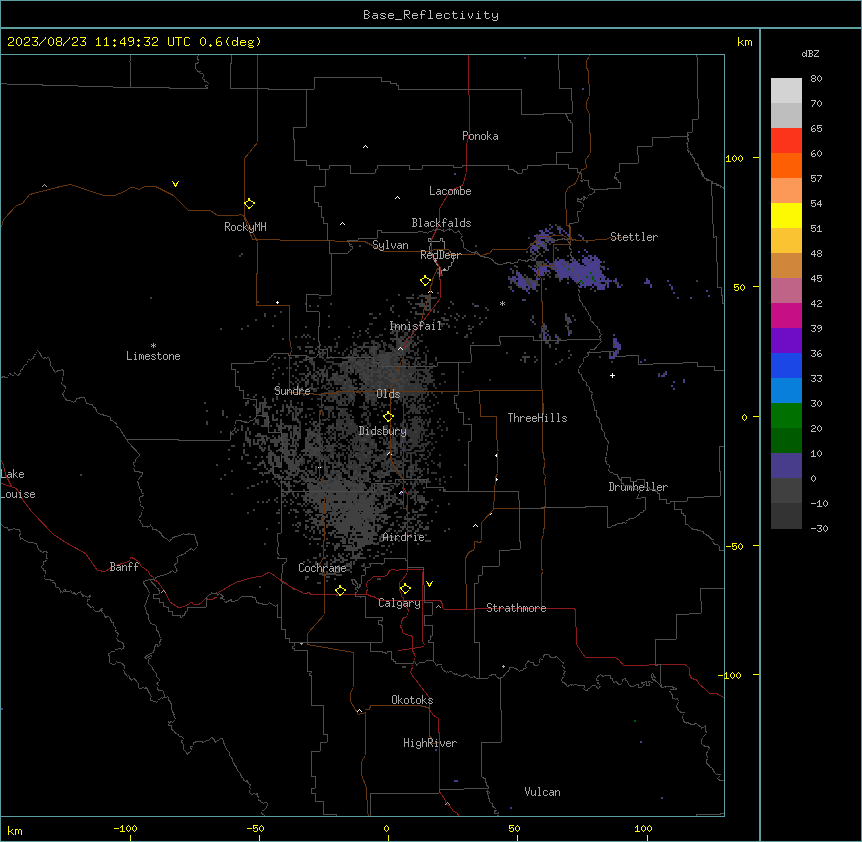The image size is (862, 842).
Task: Click the 100 tick on the right axis
Action: pyautogui.click(x=734, y=158)
